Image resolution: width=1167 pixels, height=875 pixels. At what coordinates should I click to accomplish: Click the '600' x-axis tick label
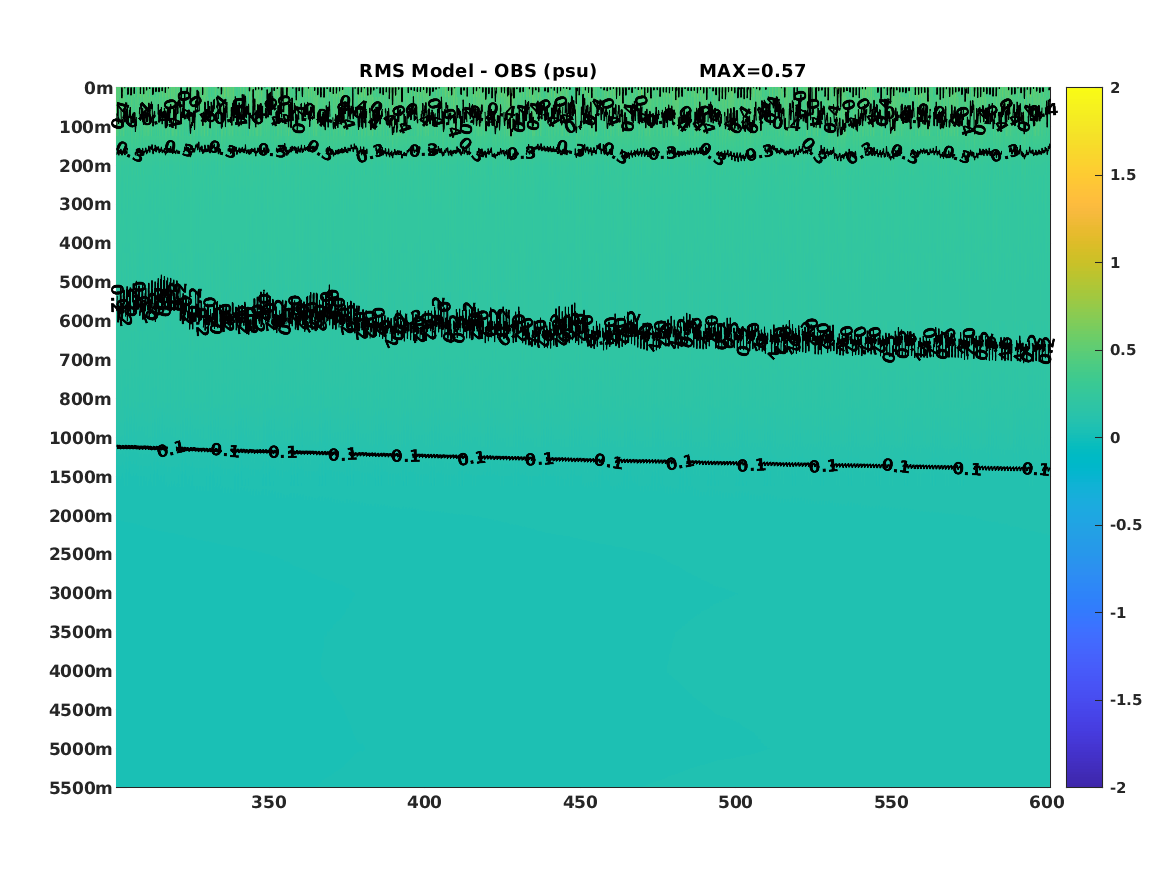tap(1046, 803)
